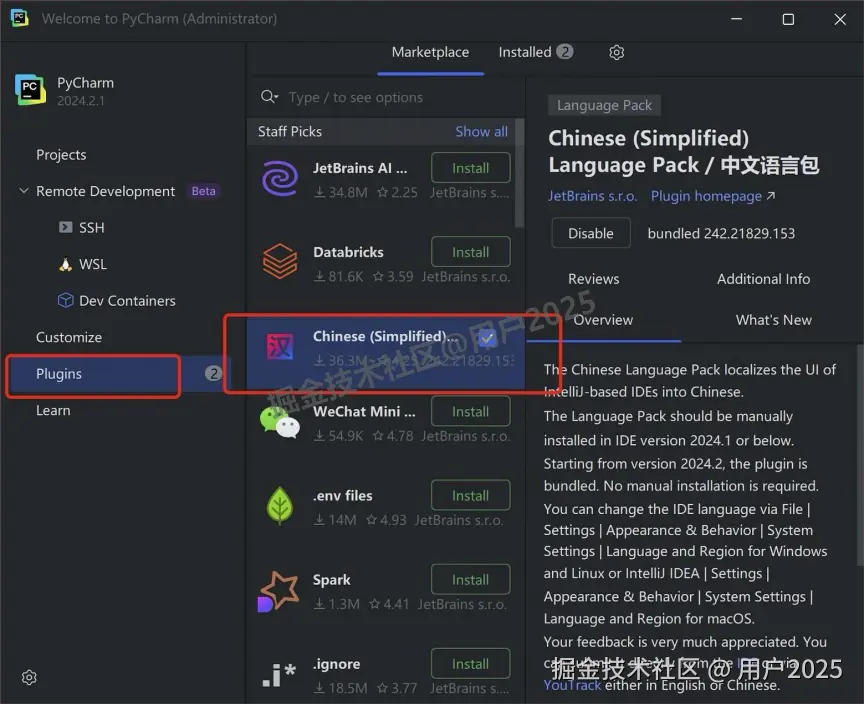Click the plugin list scrollbar

point(519,173)
